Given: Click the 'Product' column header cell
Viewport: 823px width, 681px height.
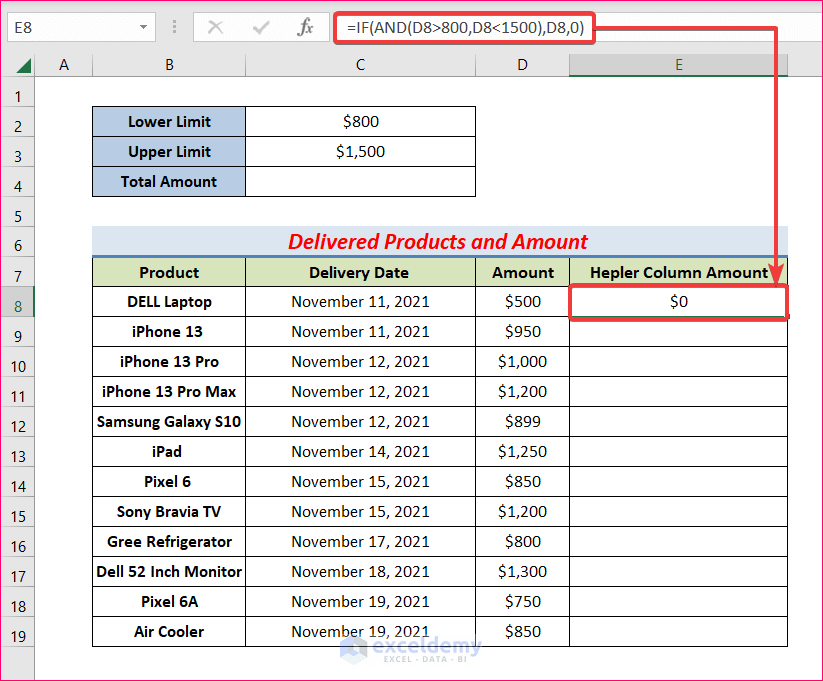Looking at the screenshot, I should click(169, 272).
